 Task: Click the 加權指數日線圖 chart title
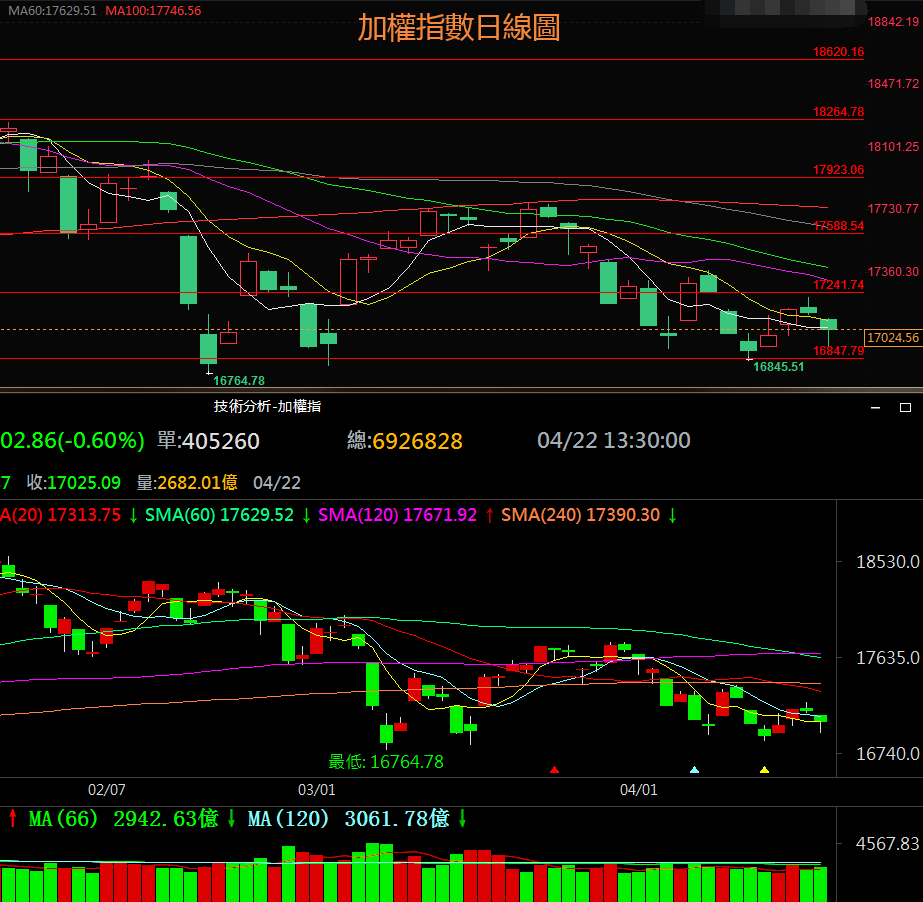pyautogui.click(x=459, y=28)
